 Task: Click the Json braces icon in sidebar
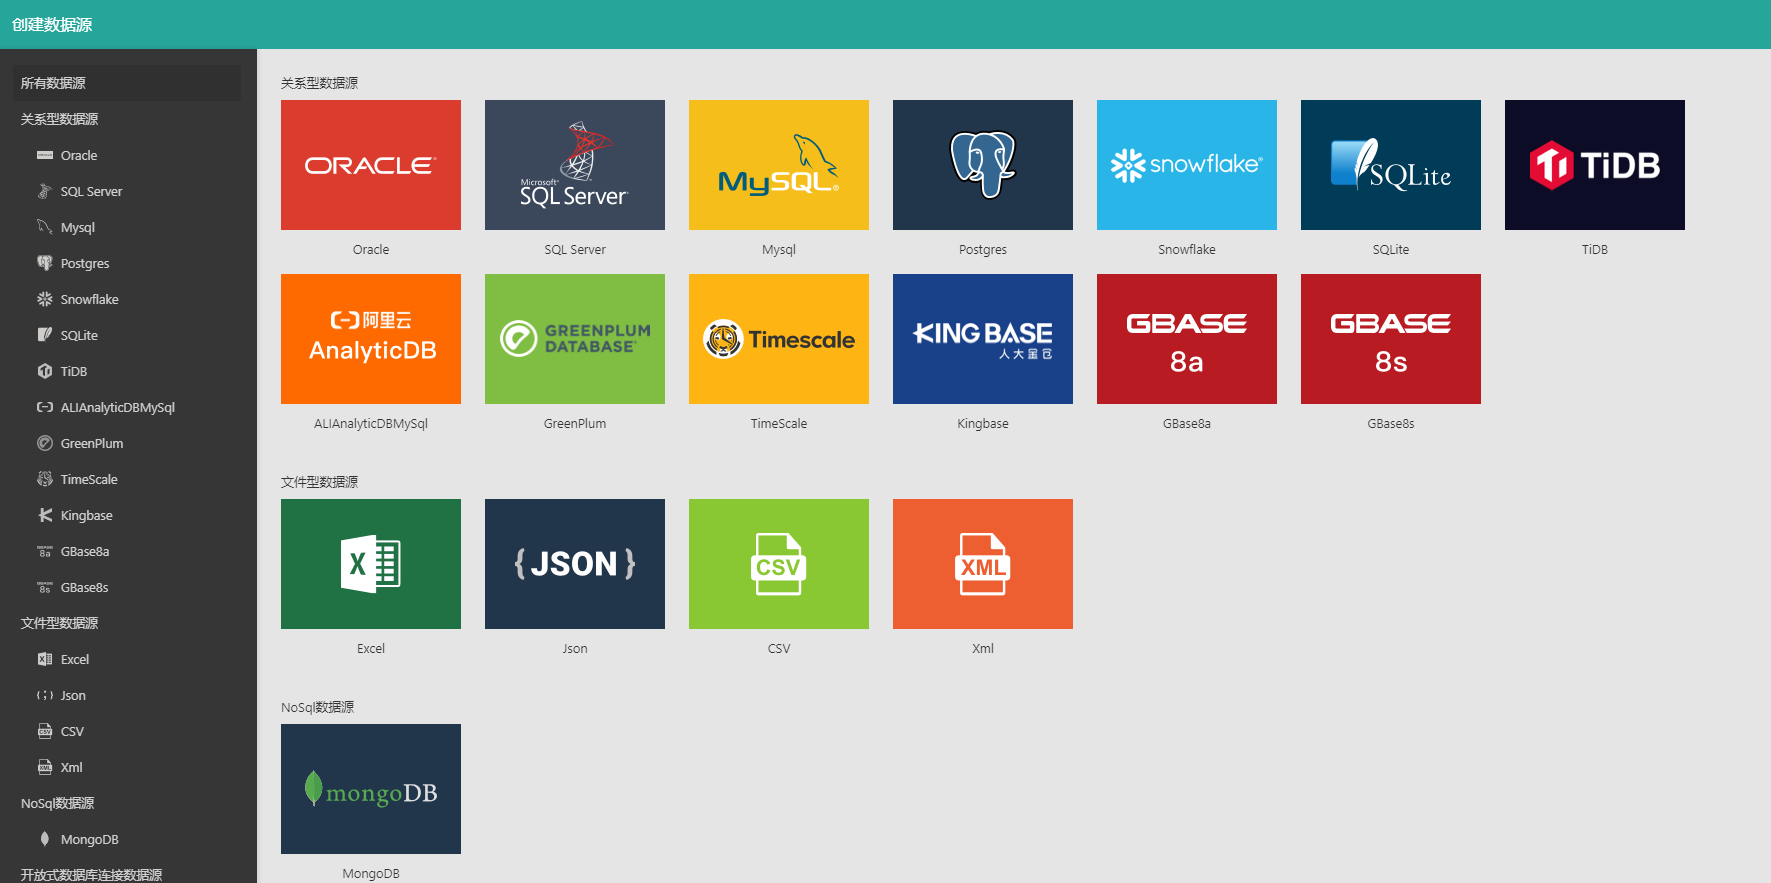click(x=45, y=695)
